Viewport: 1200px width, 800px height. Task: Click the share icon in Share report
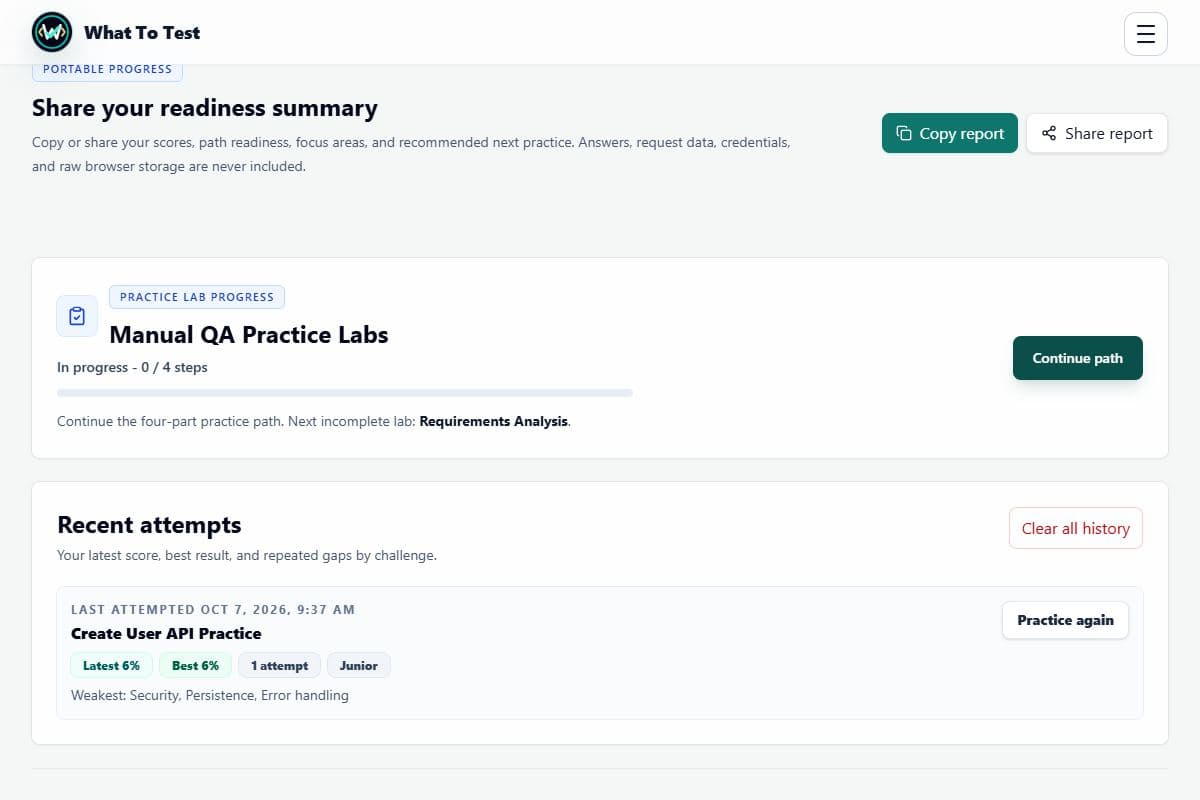[1049, 133]
